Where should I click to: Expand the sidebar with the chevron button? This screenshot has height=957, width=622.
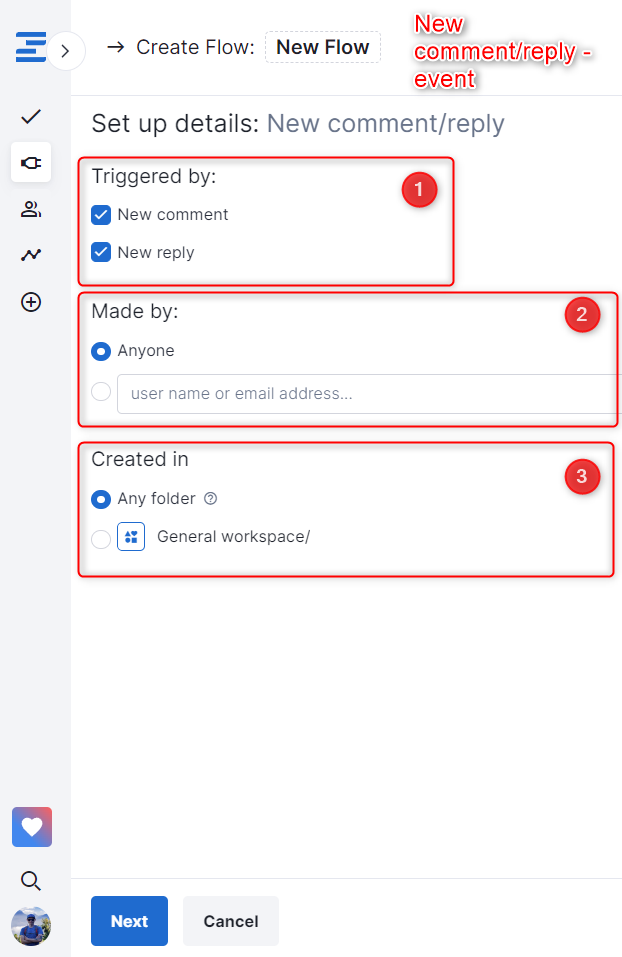pos(65,51)
